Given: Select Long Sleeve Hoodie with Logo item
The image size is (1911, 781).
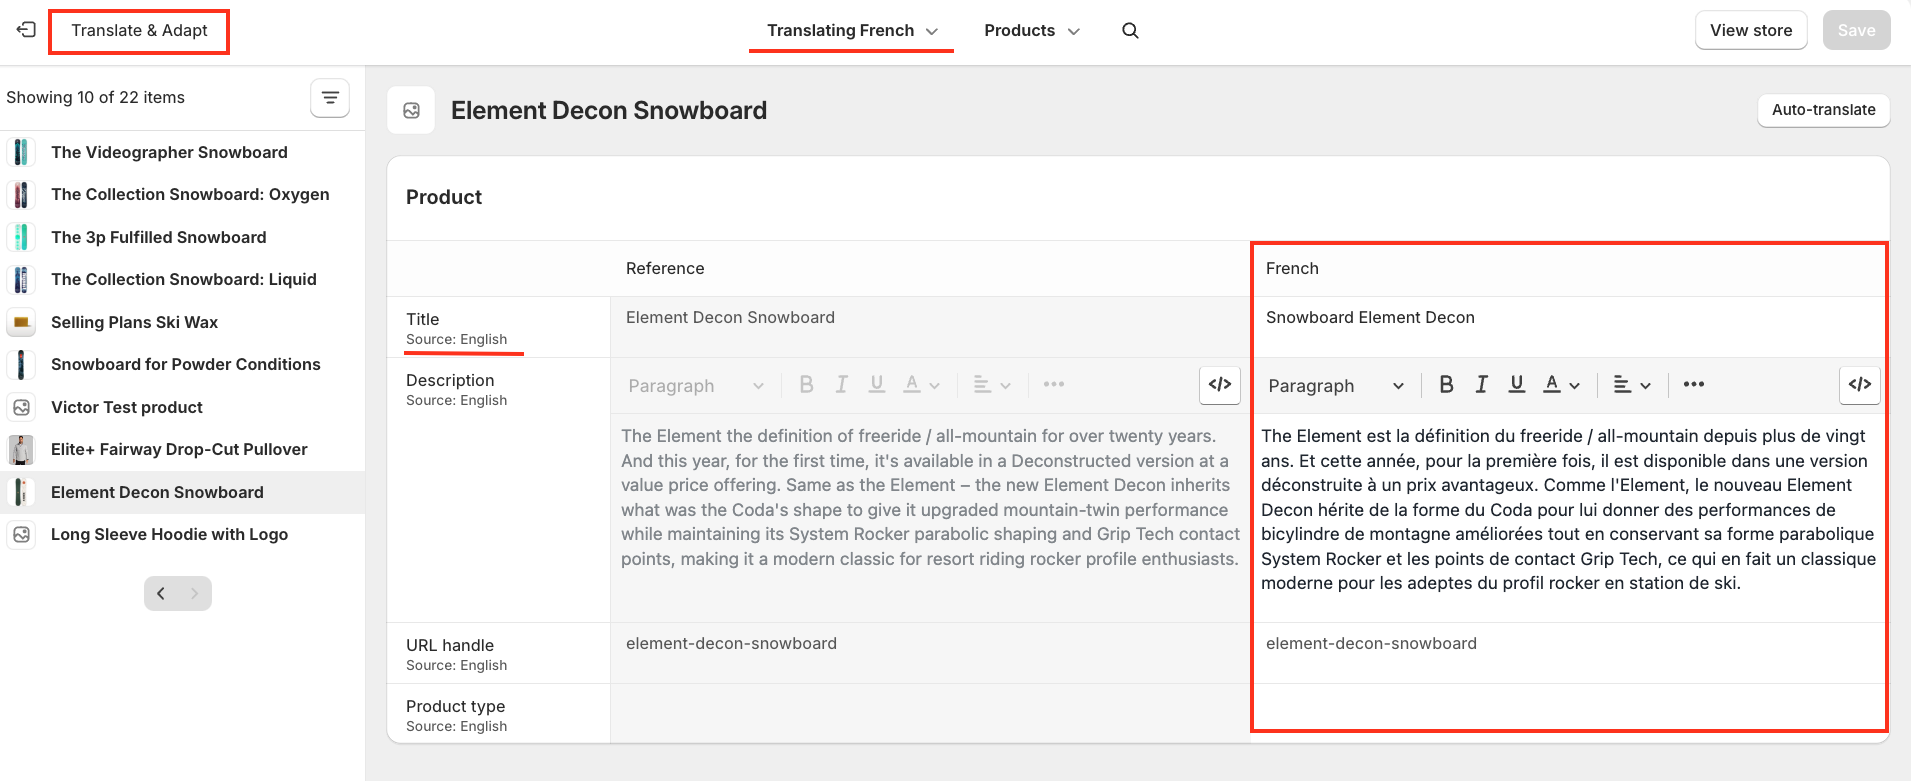Looking at the screenshot, I should point(182,534).
